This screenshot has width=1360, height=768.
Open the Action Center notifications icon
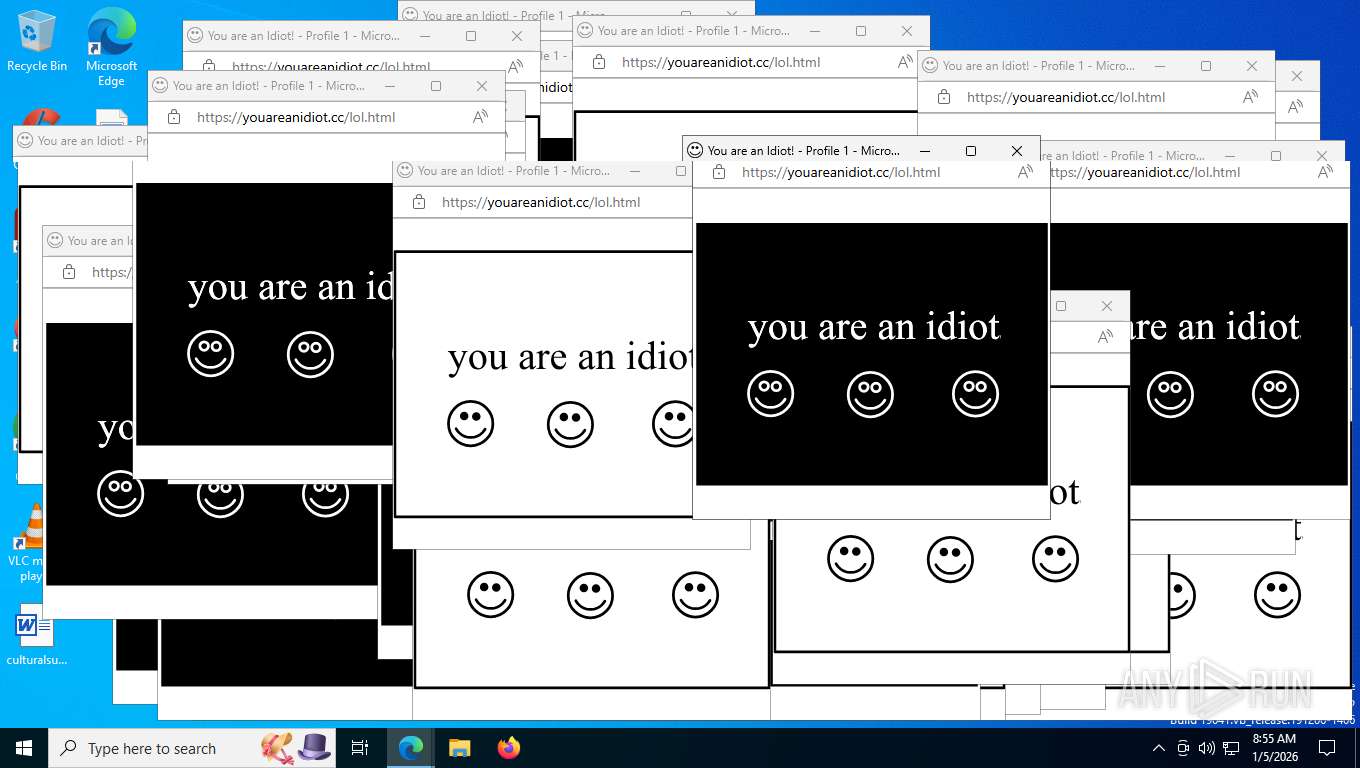1327,748
